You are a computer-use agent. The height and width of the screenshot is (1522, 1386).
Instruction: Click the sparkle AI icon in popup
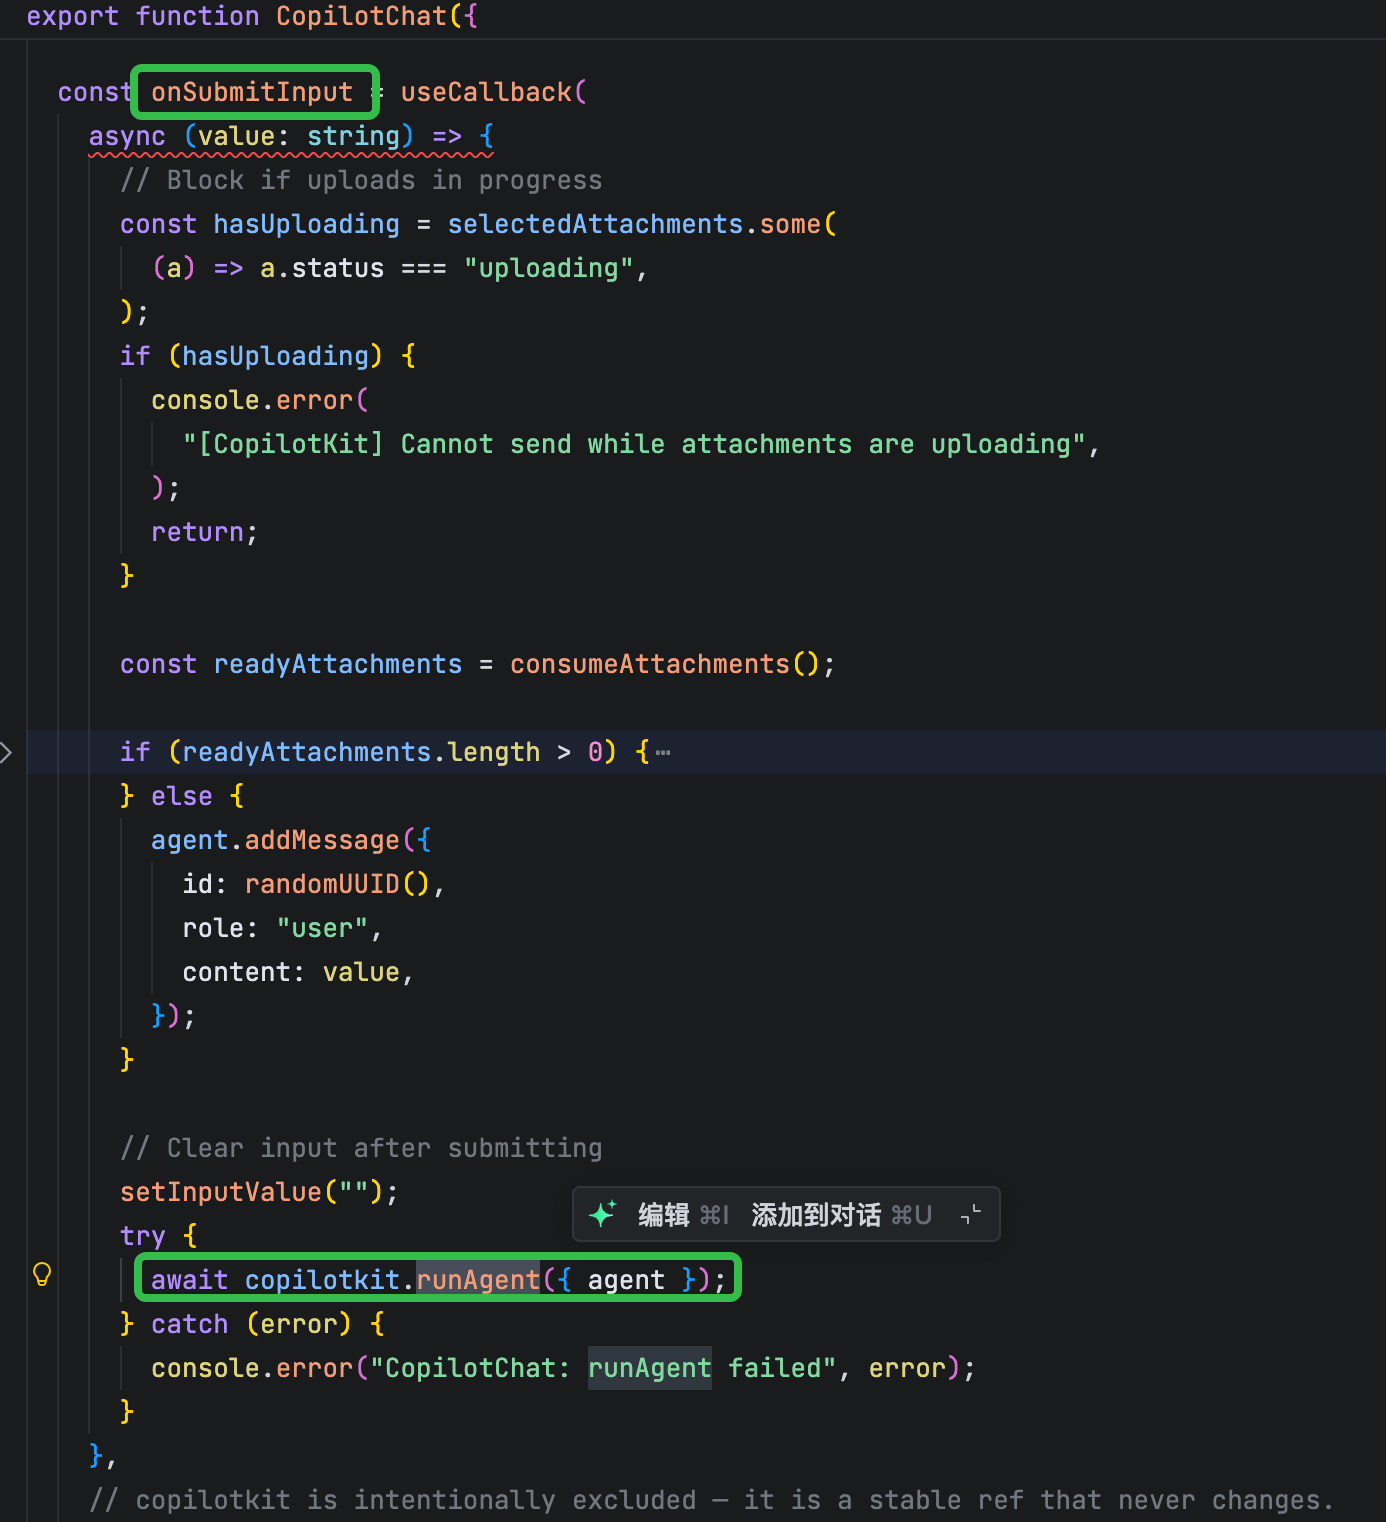[x=603, y=1214]
